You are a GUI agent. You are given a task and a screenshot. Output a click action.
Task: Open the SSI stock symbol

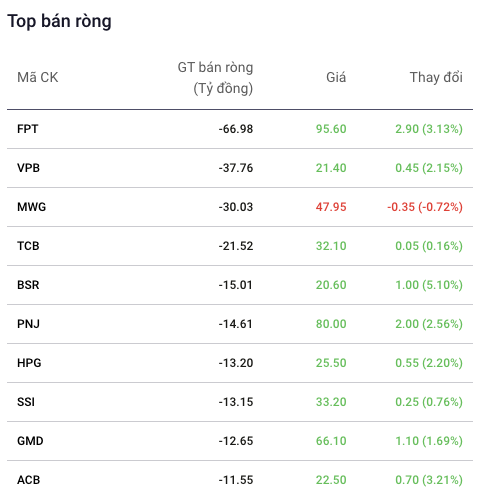click(x=26, y=402)
